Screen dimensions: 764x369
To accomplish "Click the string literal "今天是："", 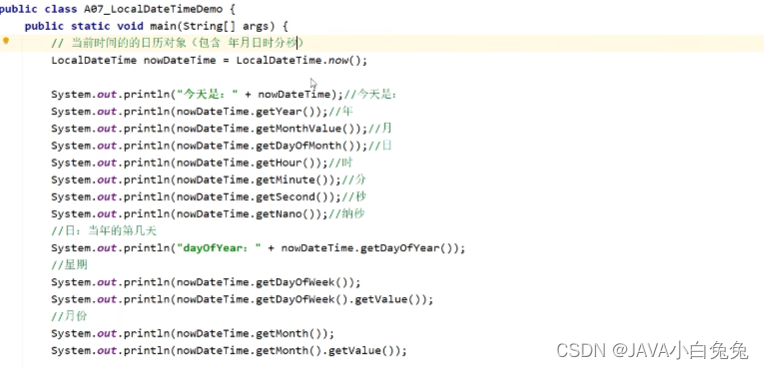I will click(x=207, y=95).
